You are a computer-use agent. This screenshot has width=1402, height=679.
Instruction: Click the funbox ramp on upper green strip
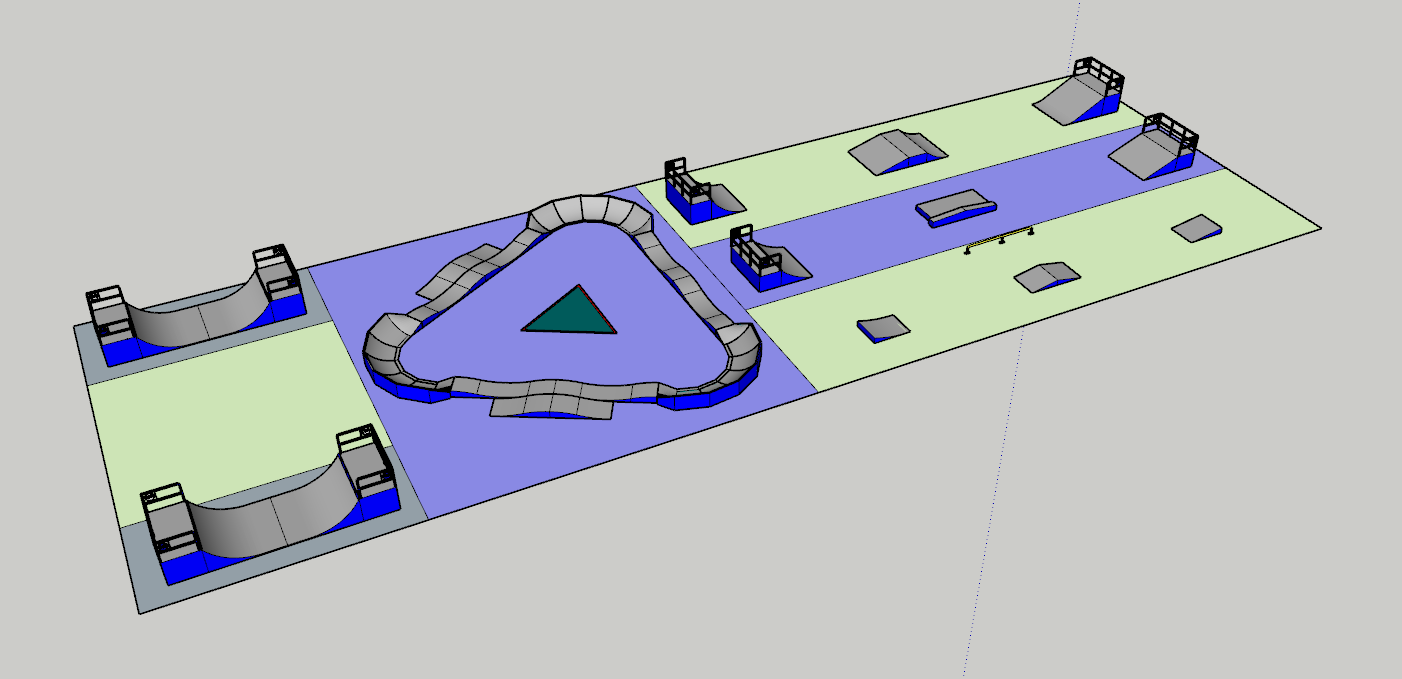coord(895,150)
